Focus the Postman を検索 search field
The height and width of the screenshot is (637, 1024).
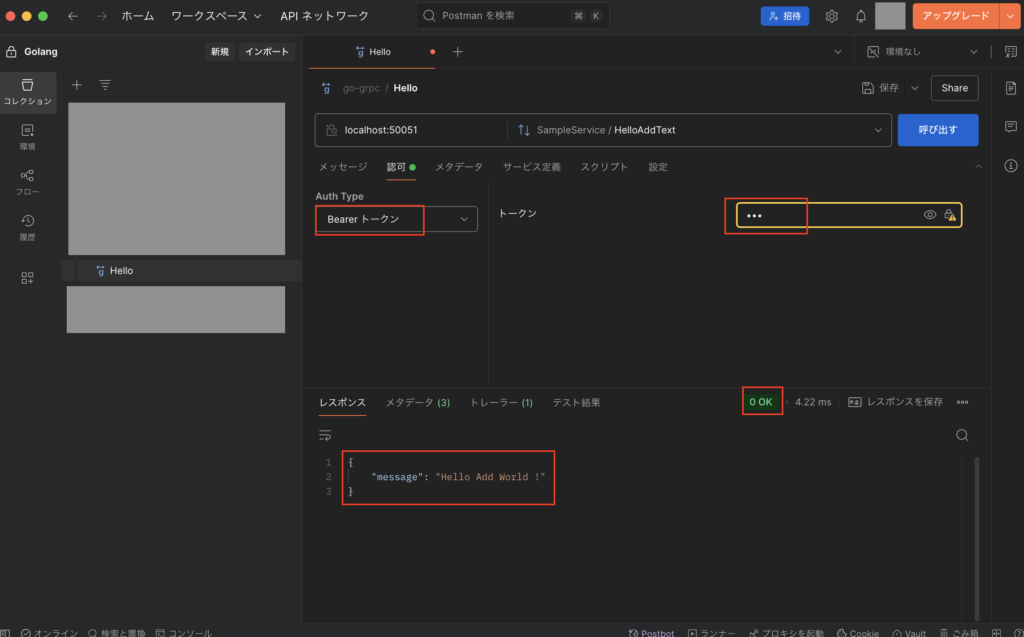tap(512, 16)
